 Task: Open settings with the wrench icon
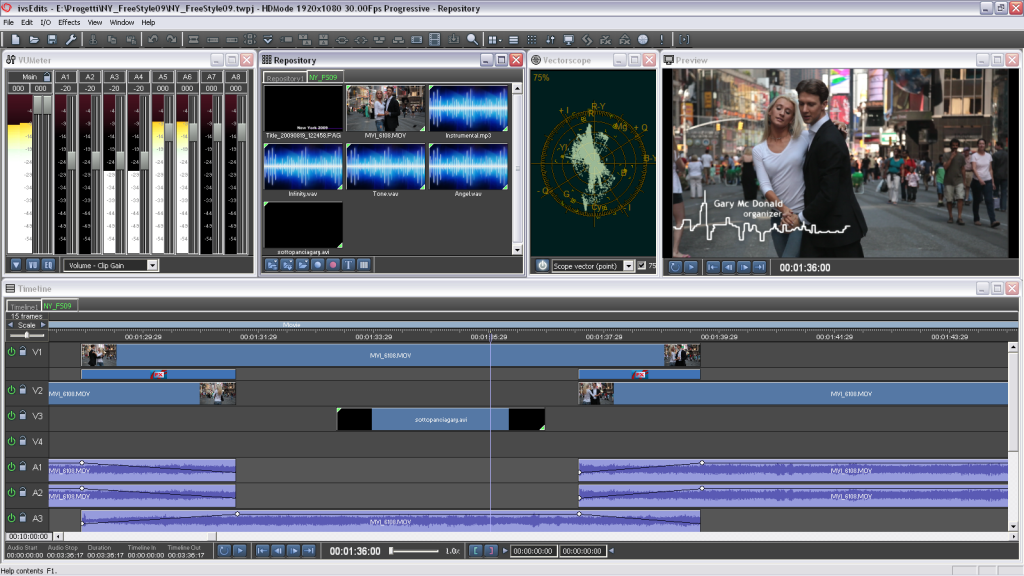pyautogui.click(x=71, y=40)
